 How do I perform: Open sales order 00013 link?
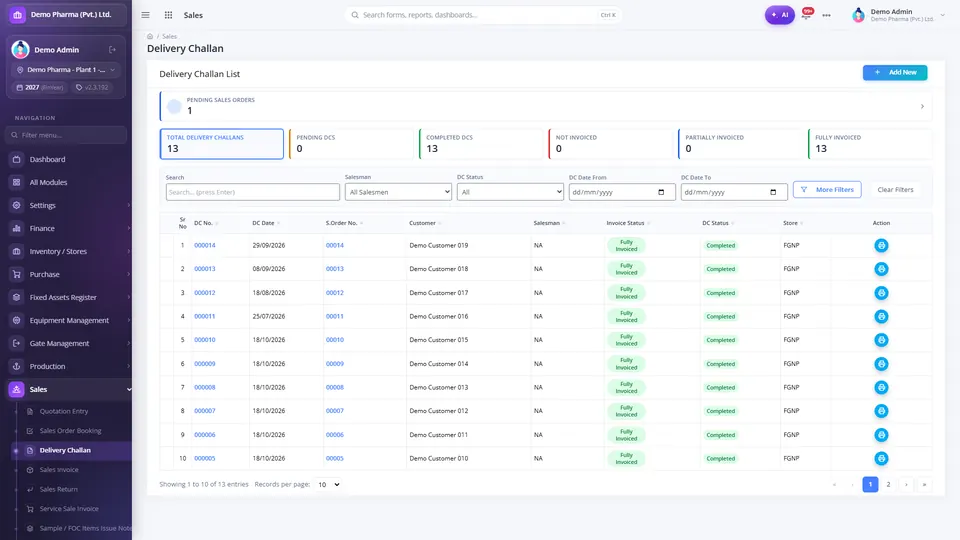[335, 269]
